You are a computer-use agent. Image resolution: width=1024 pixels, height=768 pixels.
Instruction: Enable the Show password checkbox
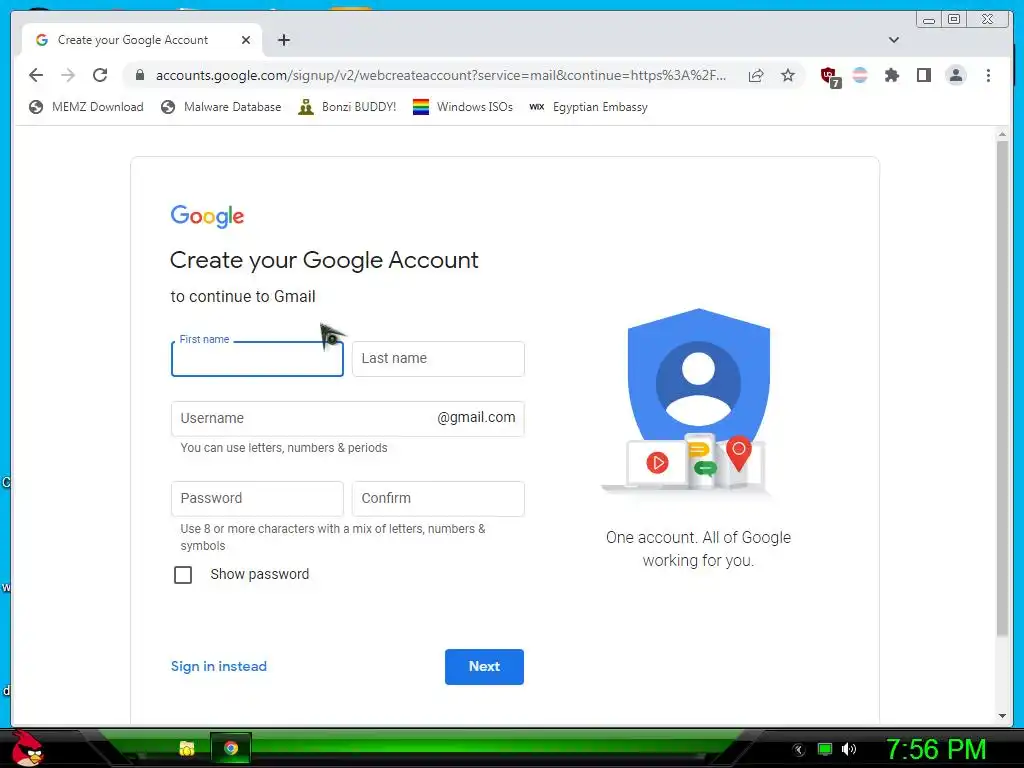point(183,575)
